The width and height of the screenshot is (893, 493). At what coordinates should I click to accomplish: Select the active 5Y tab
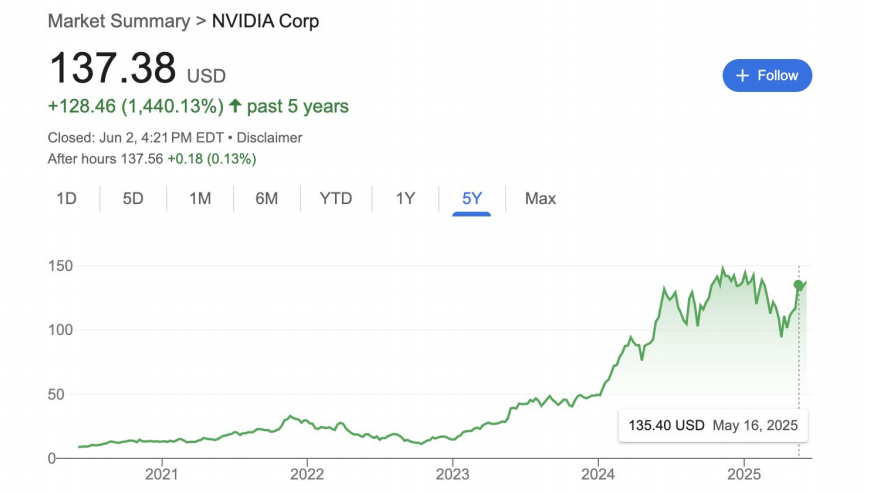click(x=472, y=199)
